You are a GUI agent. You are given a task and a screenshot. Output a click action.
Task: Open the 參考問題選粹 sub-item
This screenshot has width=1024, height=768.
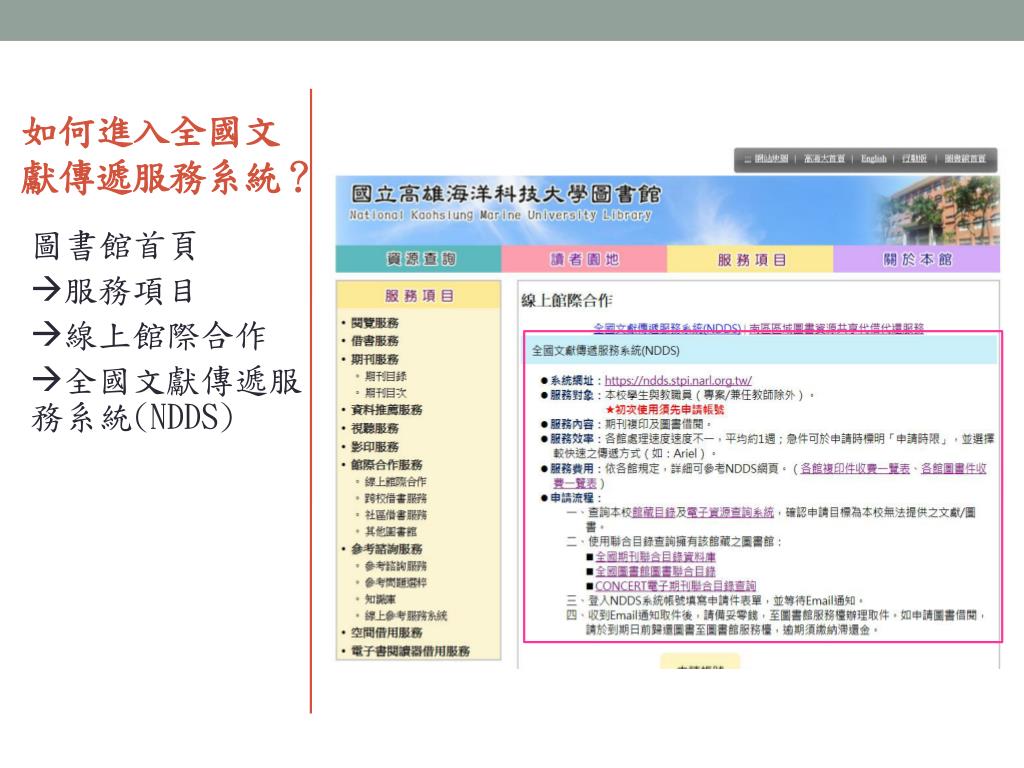click(395, 582)
